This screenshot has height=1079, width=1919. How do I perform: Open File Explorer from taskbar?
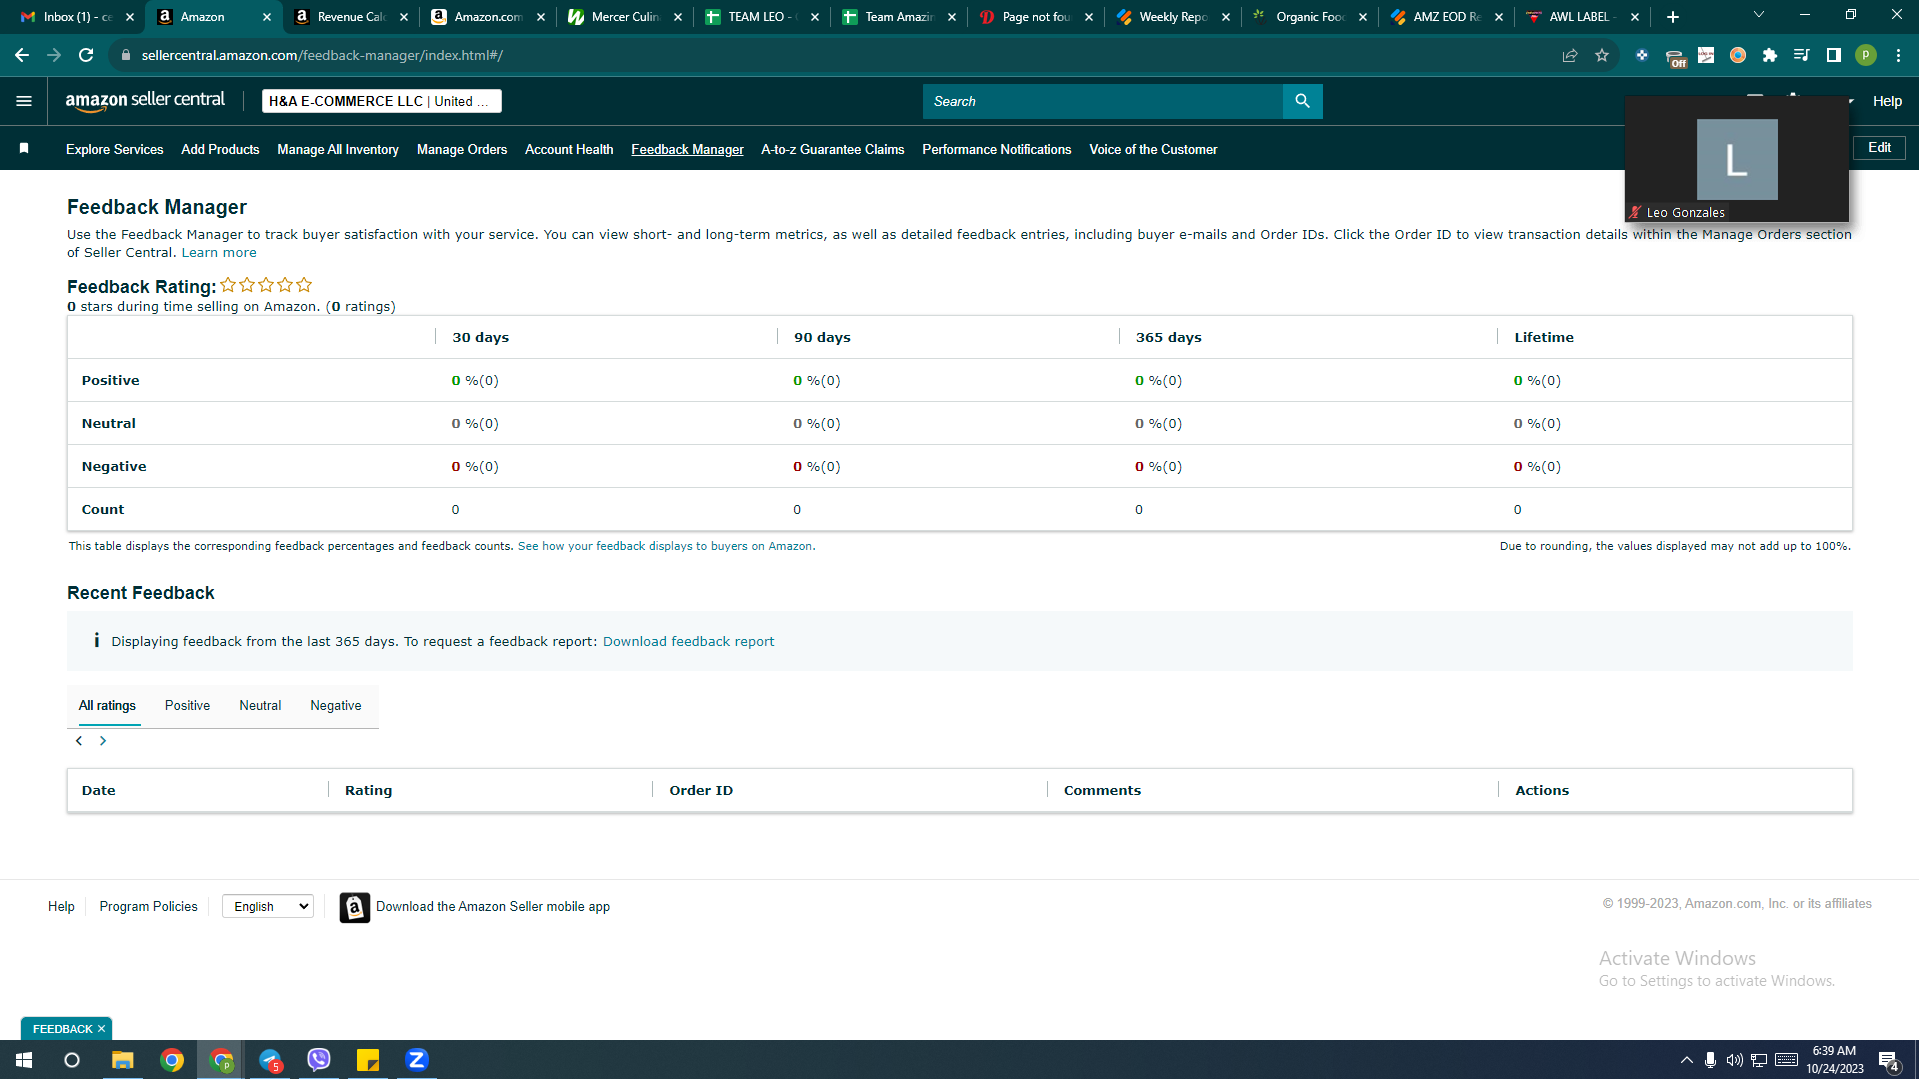tap(122, 1060)
